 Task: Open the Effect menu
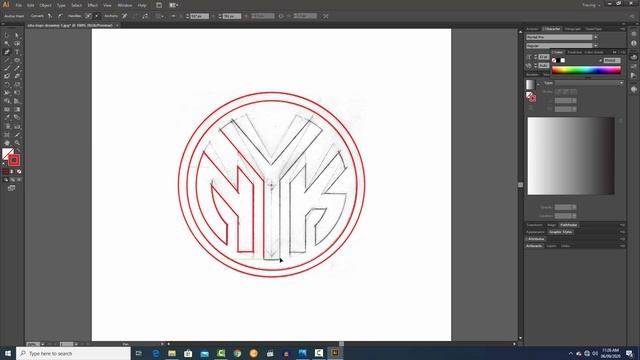(93, 5)
